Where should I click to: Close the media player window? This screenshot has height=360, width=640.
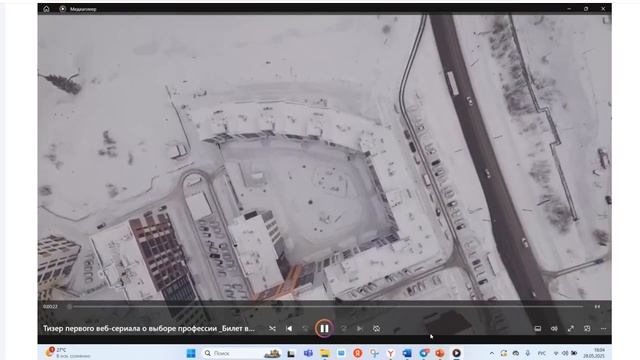coord(603,9)
